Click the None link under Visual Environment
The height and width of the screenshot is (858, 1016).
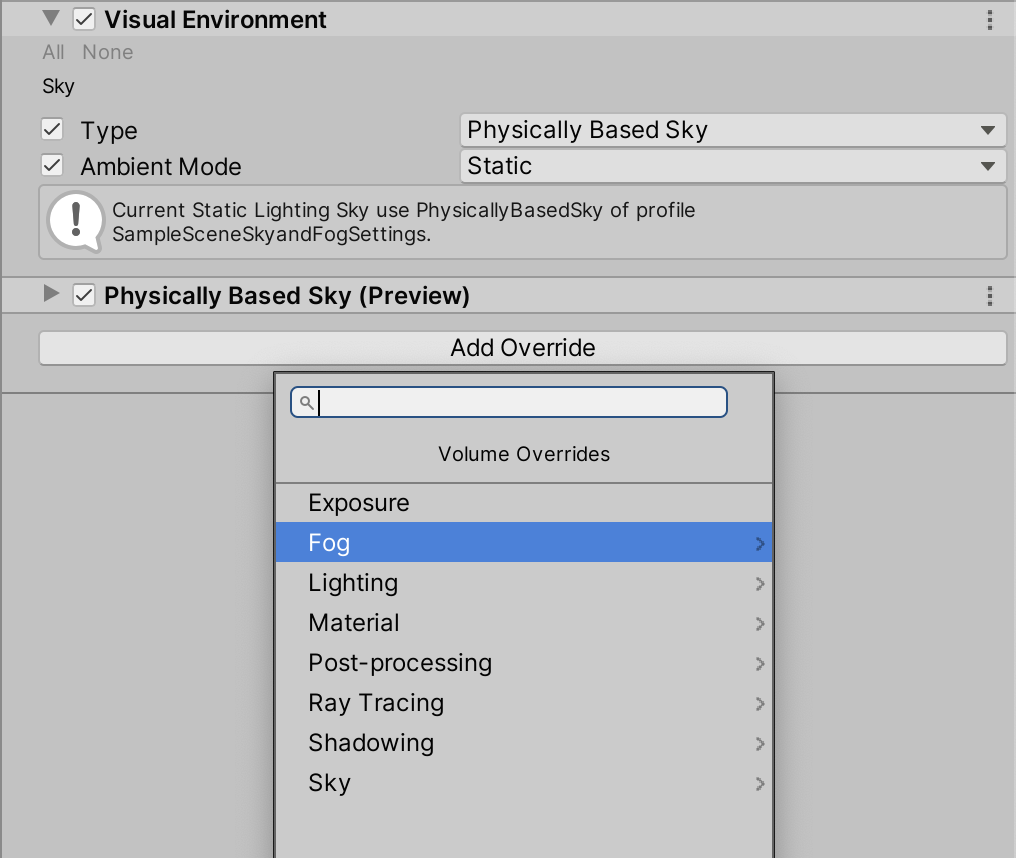(107, 52)
